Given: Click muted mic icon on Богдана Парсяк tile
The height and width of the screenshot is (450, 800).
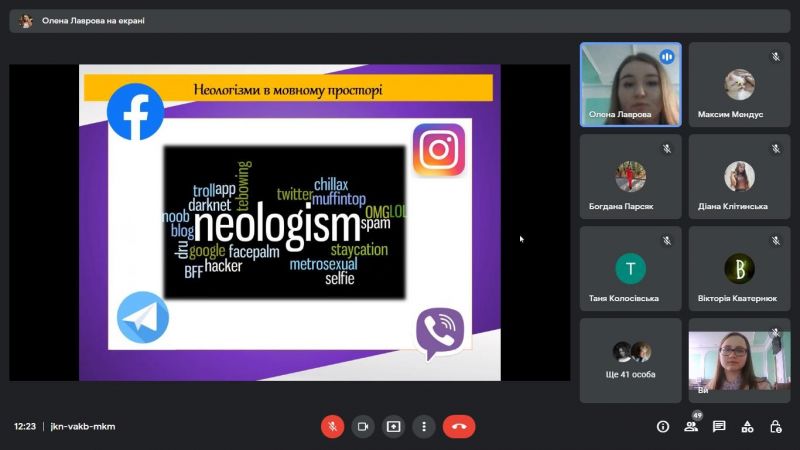Looking at the screenshot, I should click(667, 148).
